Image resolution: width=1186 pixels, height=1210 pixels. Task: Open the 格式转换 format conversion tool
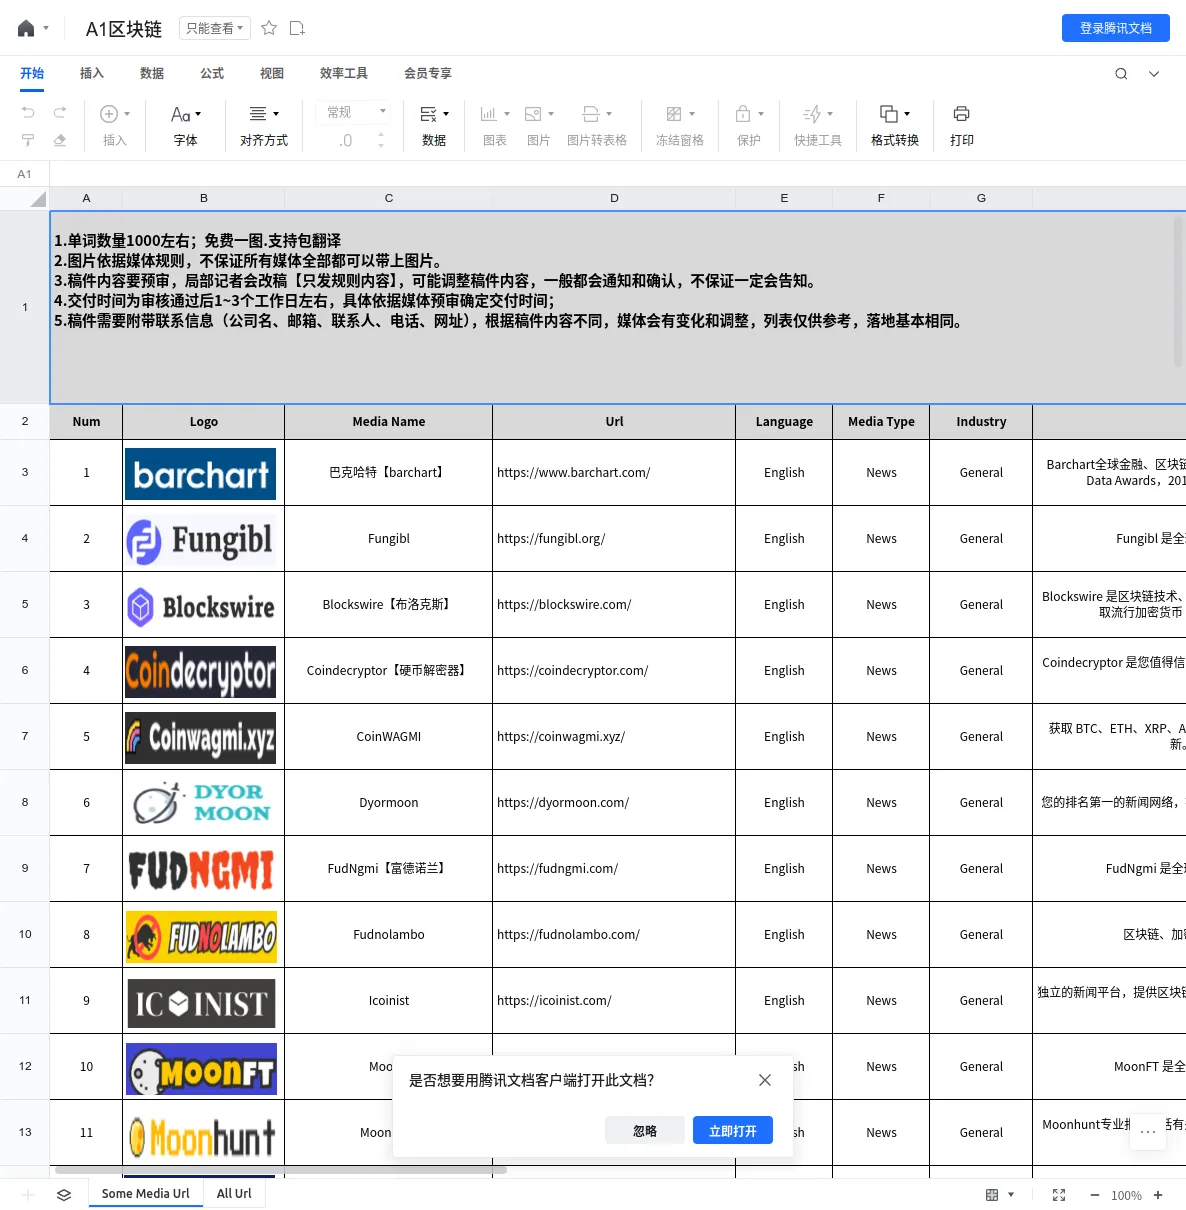(x=895, y=126)
